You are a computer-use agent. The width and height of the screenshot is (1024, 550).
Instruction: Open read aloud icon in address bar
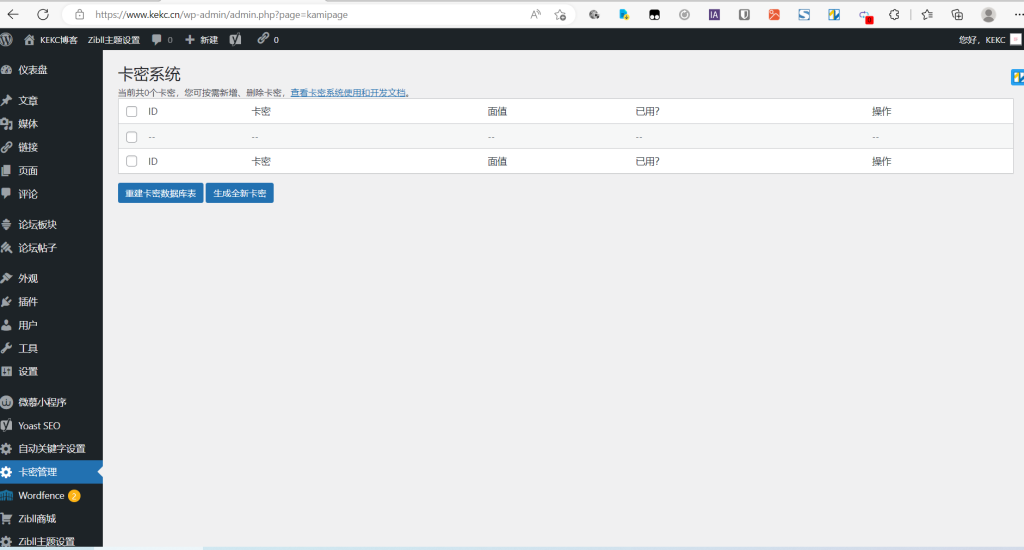click(536, 14)
